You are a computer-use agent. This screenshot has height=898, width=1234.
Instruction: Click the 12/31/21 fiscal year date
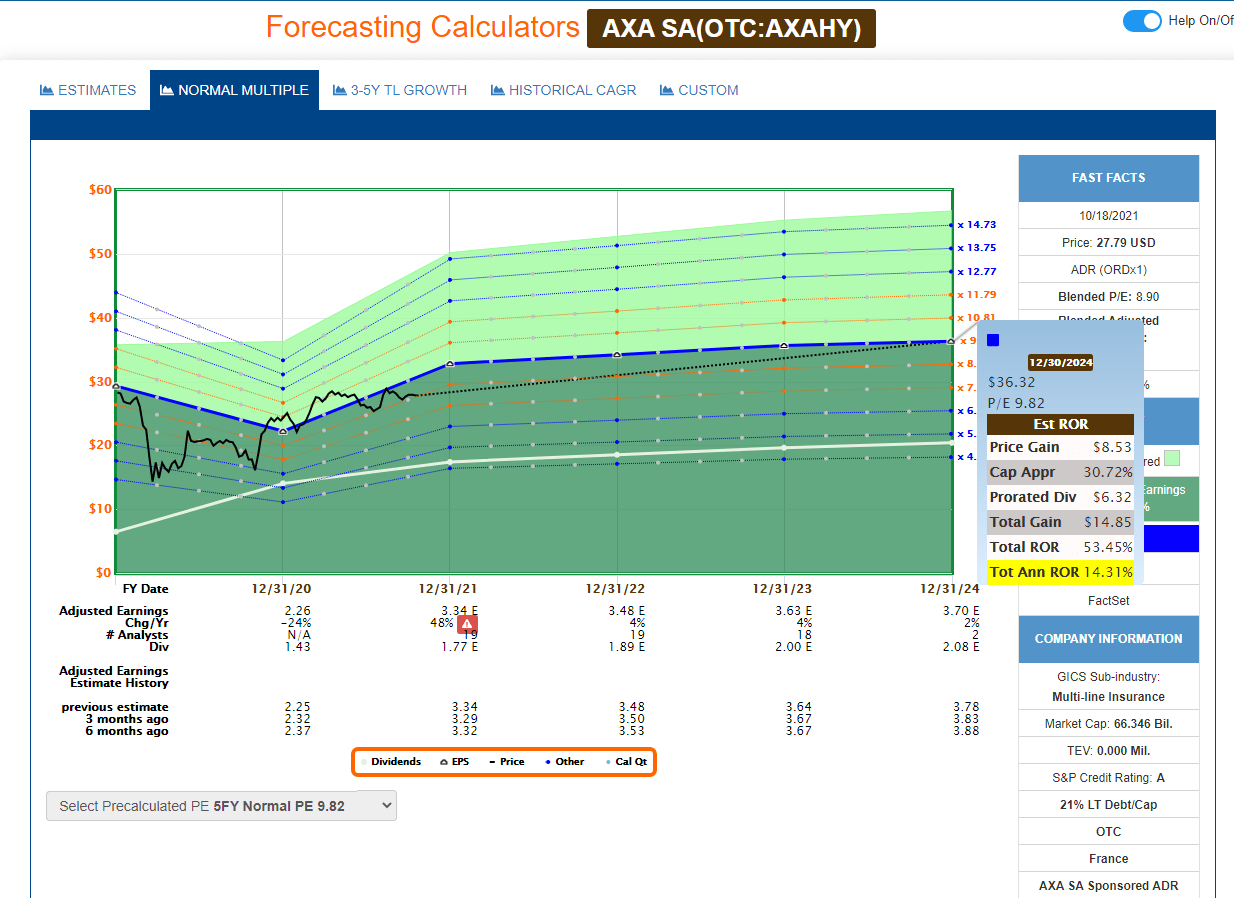[449, 589]
